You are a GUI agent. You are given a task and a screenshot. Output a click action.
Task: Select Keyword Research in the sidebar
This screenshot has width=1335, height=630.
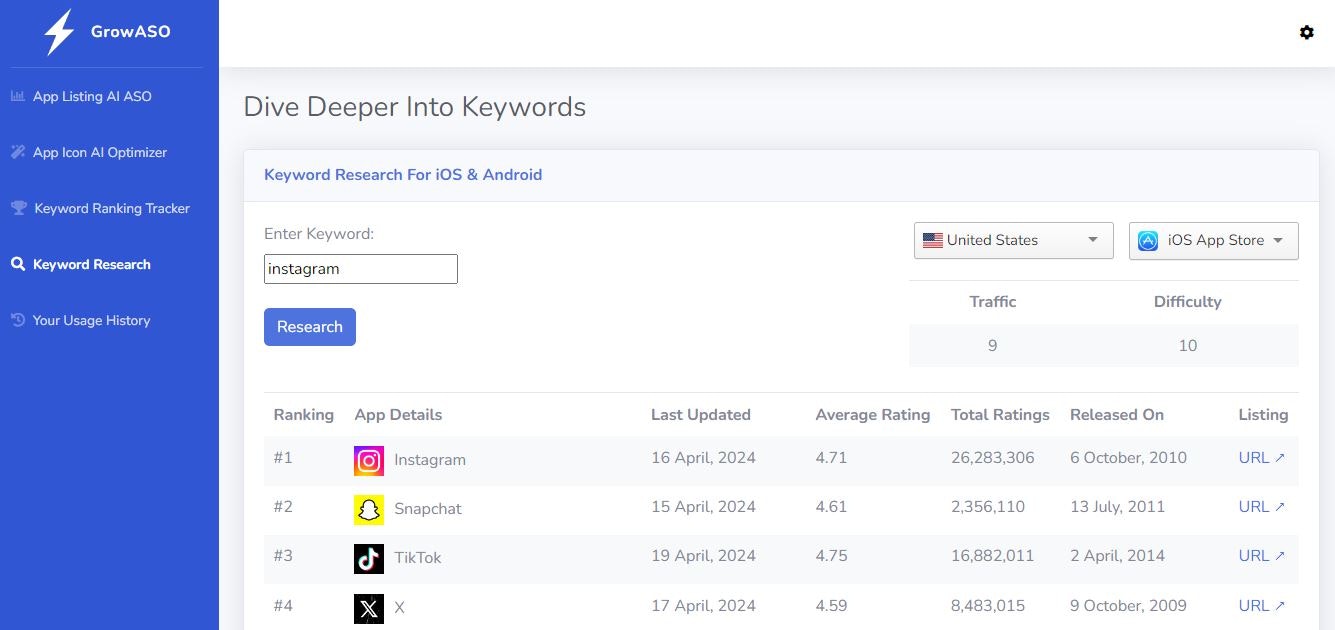[92, 264]
